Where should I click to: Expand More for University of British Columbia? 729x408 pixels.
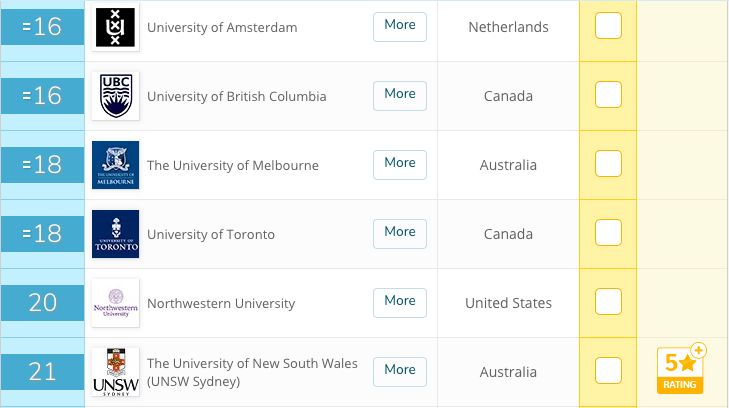400,96
